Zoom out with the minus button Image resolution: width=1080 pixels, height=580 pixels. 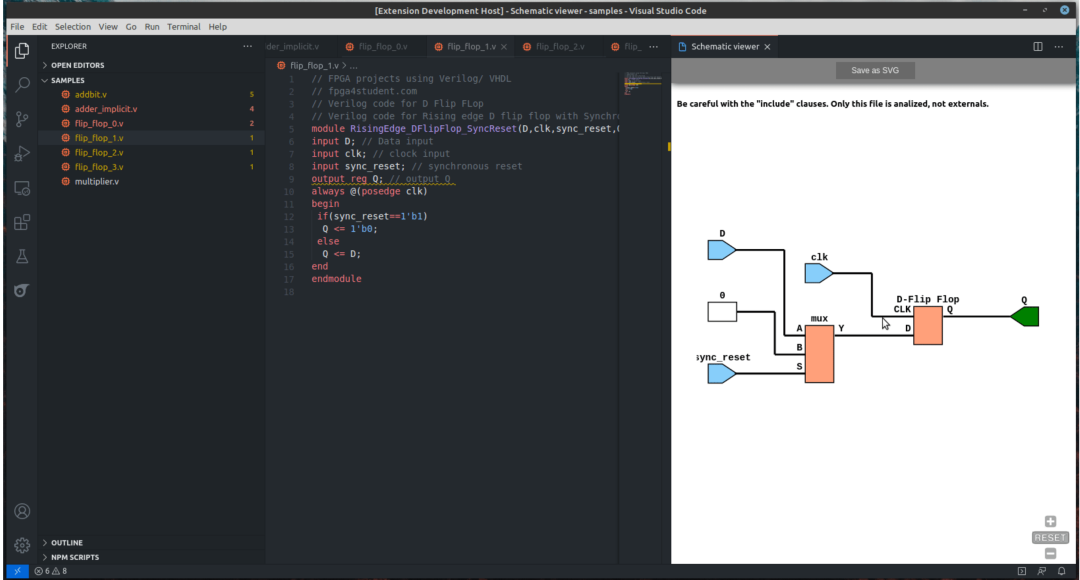1050,553
